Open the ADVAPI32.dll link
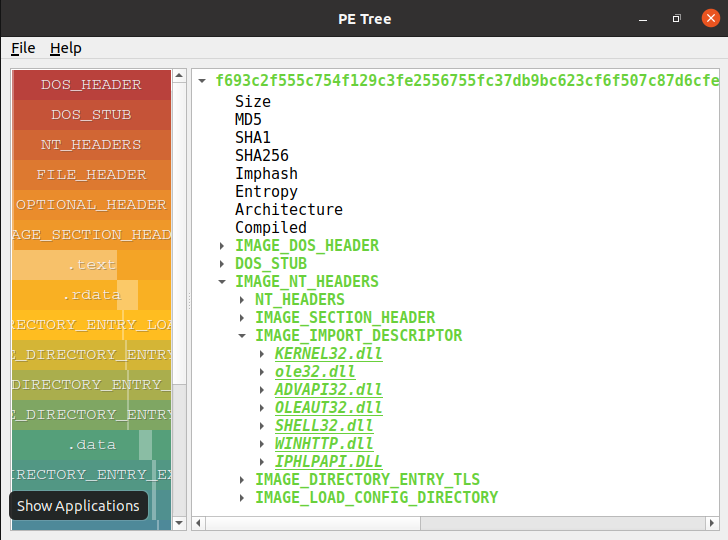This screenshot has height=540, width=728. pyautogui.click(x=329, y=390)
